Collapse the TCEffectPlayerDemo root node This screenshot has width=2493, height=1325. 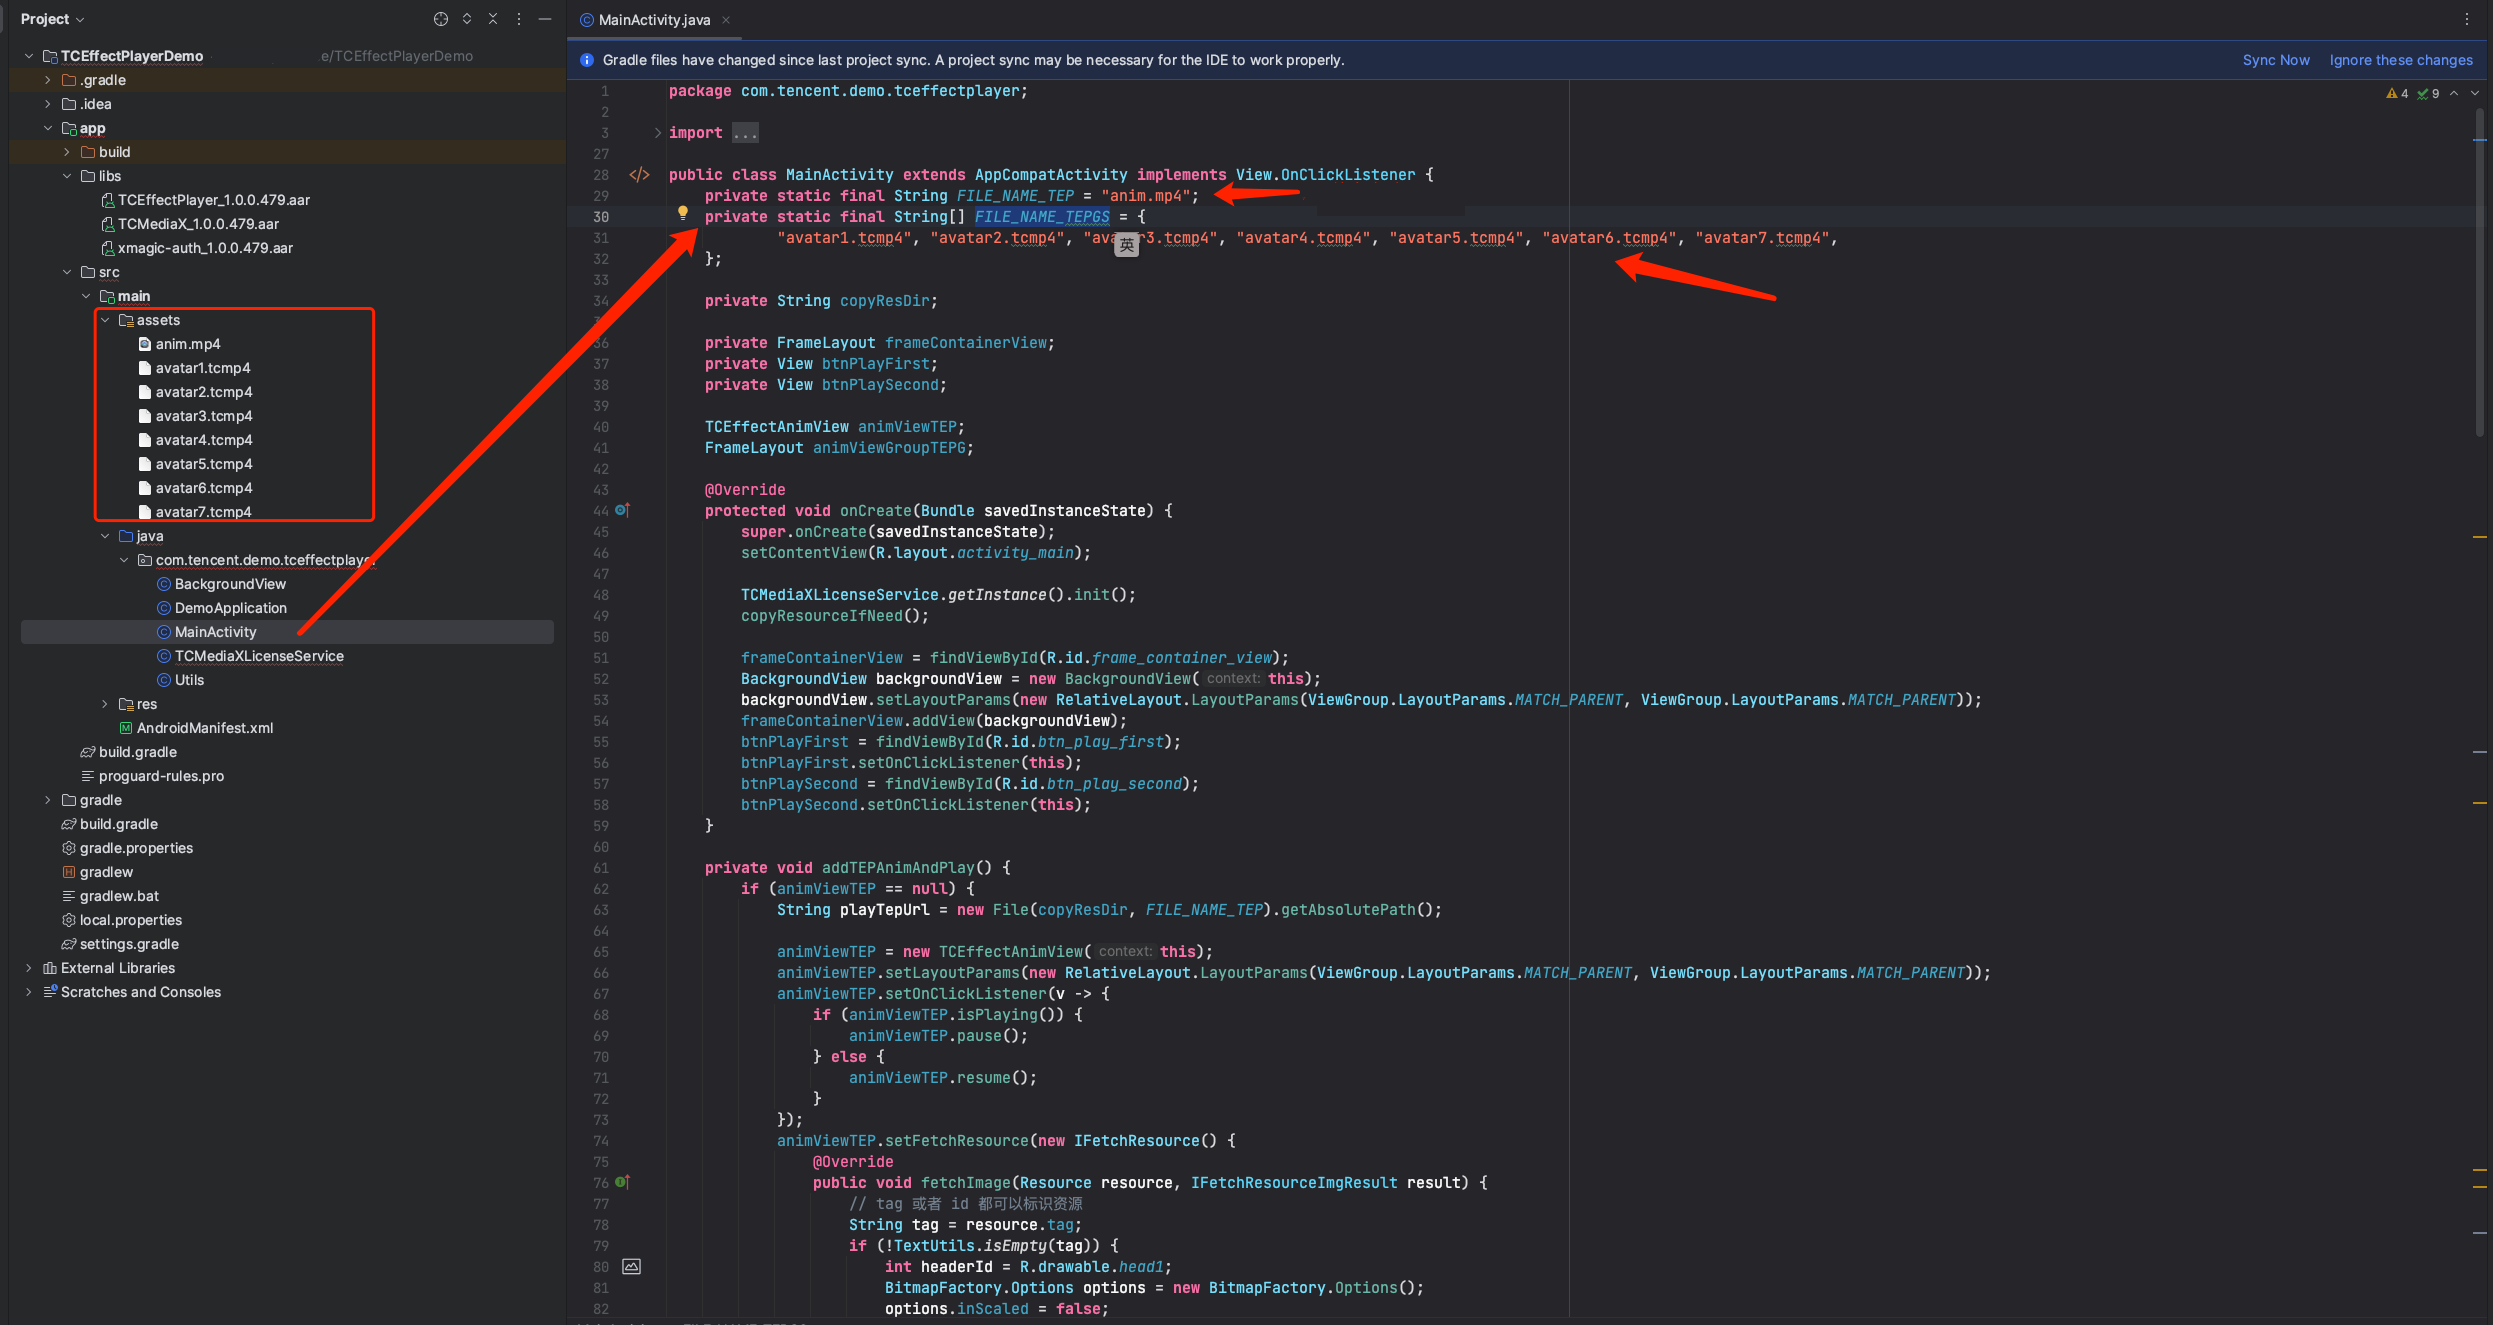[x=29, y=56]
